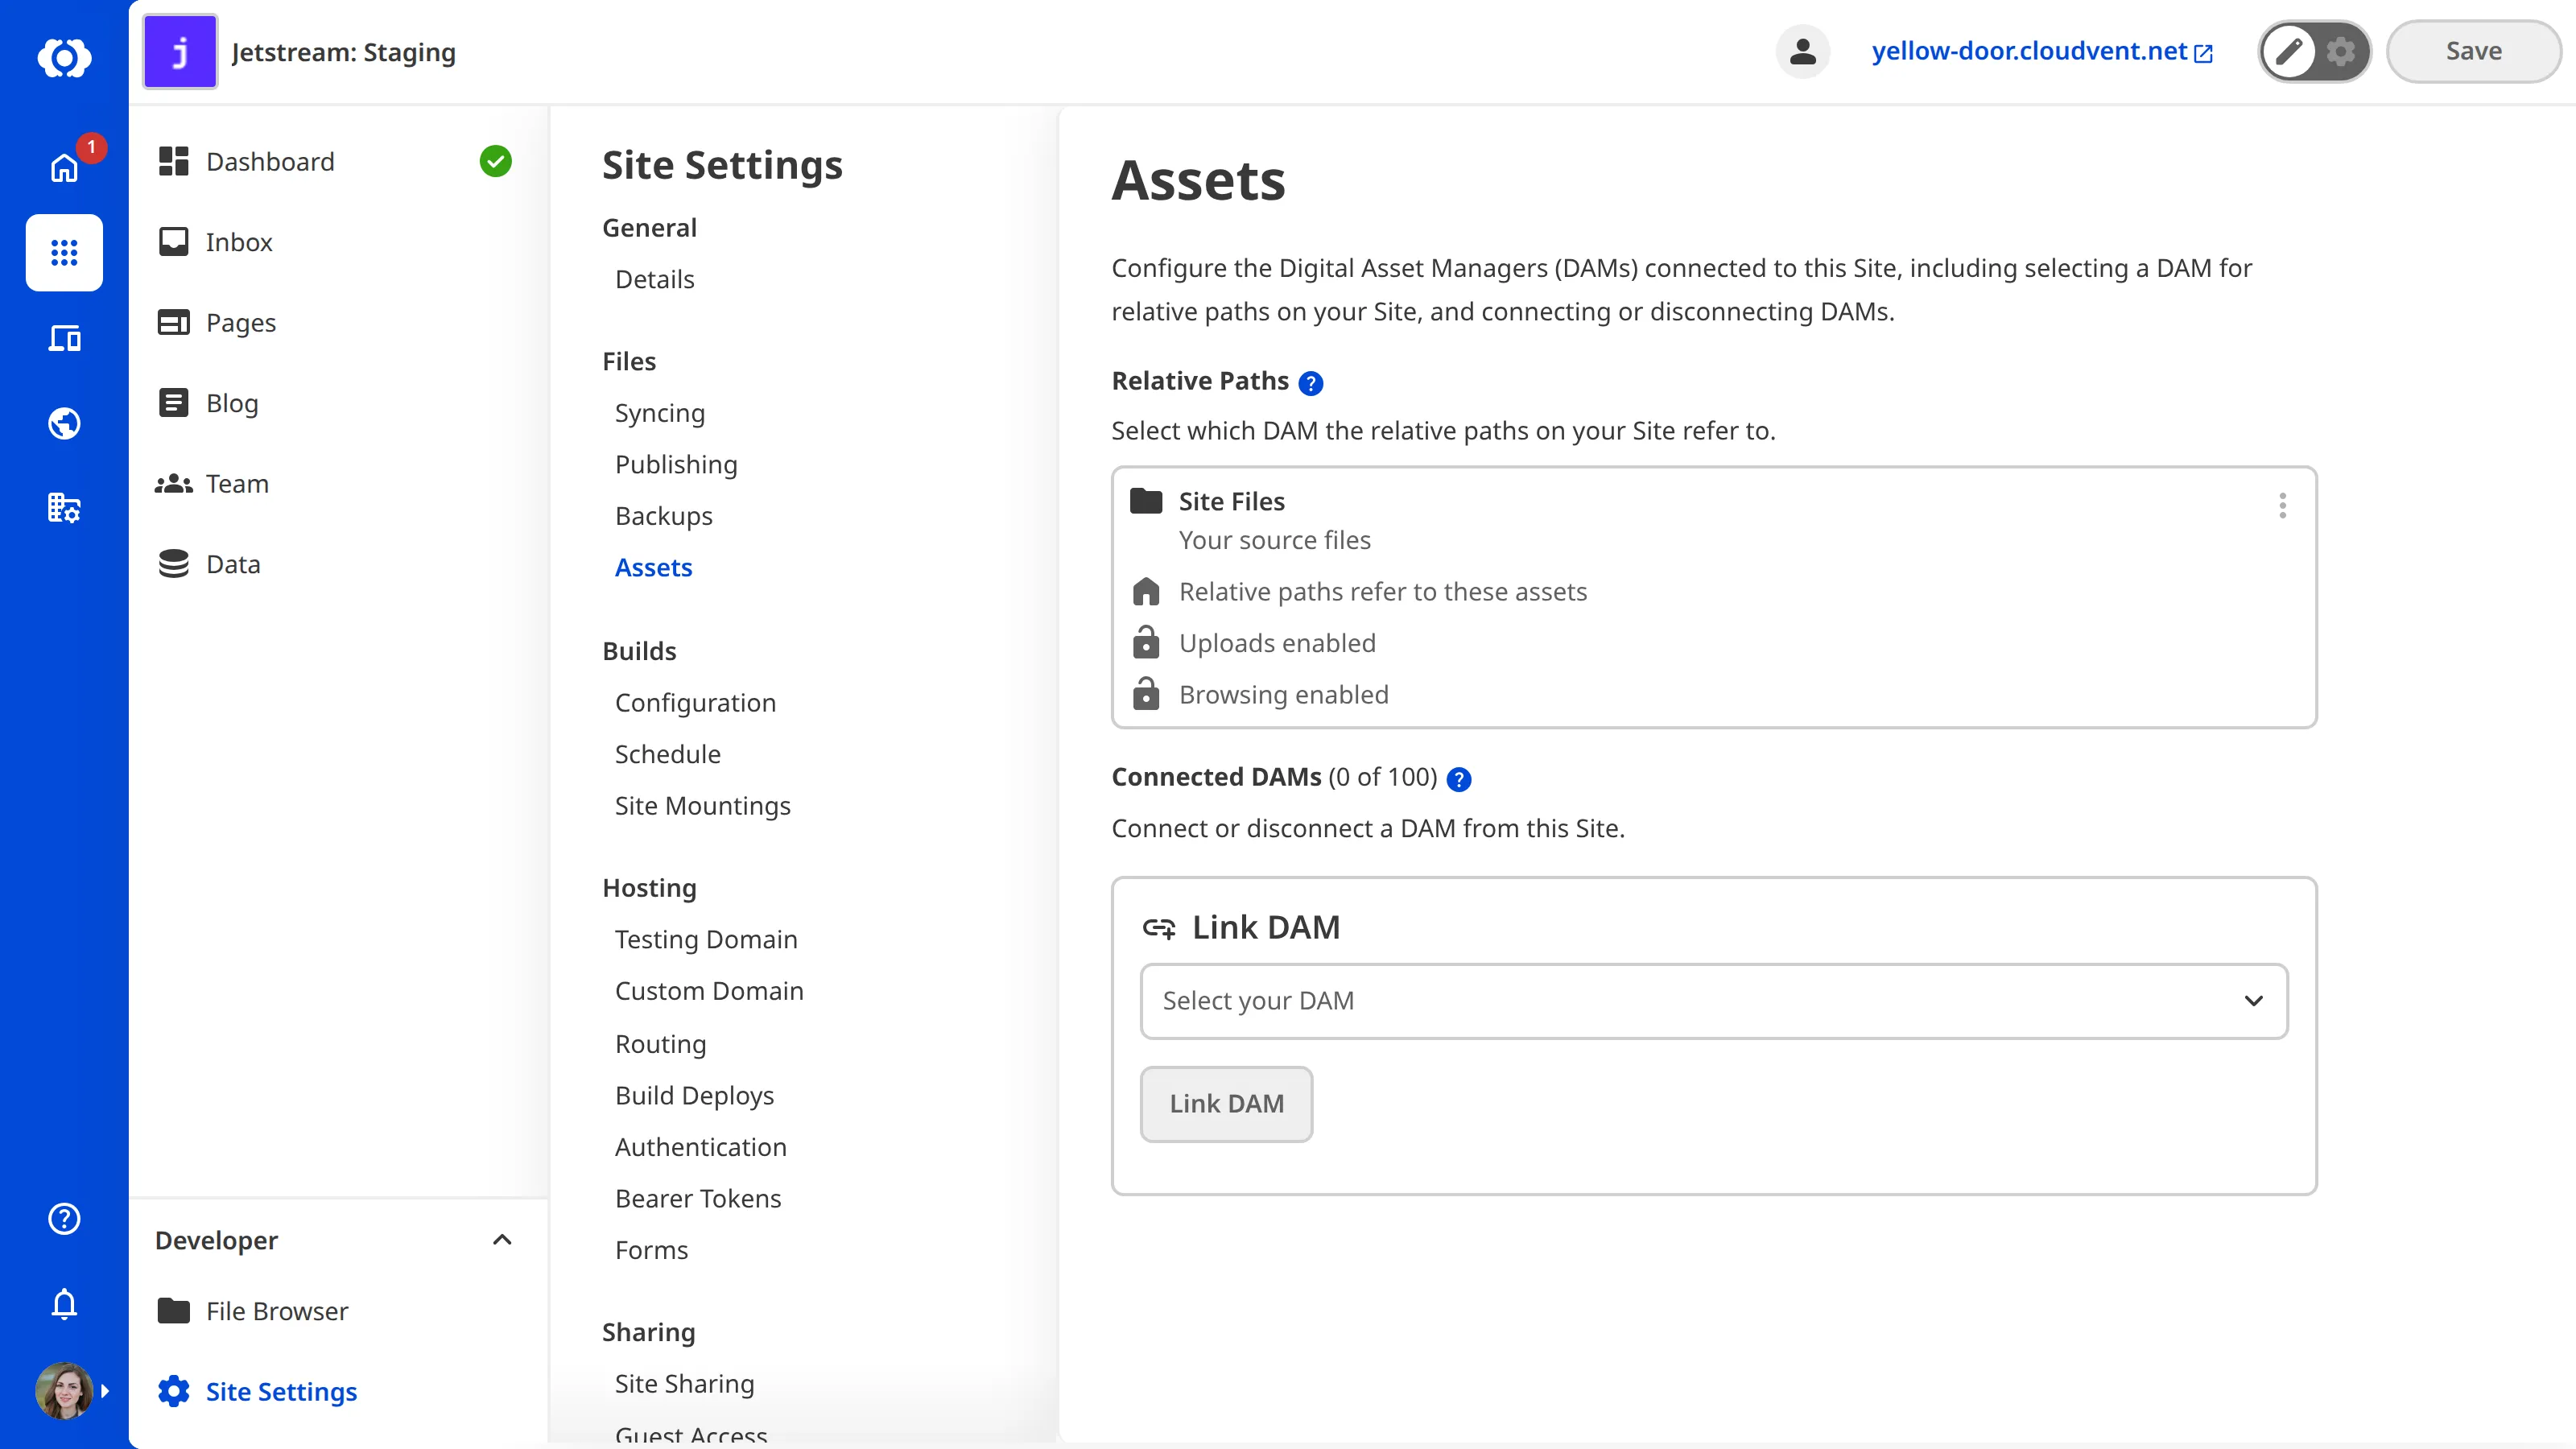Screen dimensions: 2576x1449
Task: Click the CloudCannon logo icon
Action: (64, 58)
